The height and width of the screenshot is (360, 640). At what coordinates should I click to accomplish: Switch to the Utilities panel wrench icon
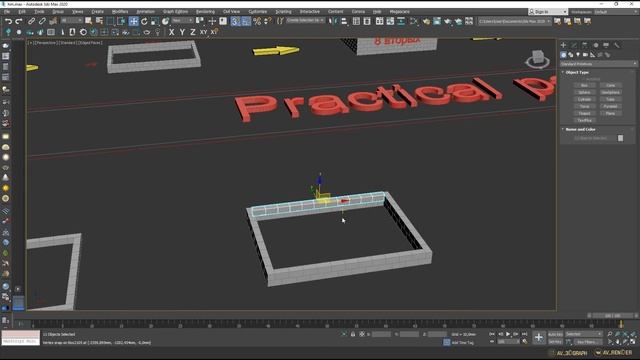617,45
